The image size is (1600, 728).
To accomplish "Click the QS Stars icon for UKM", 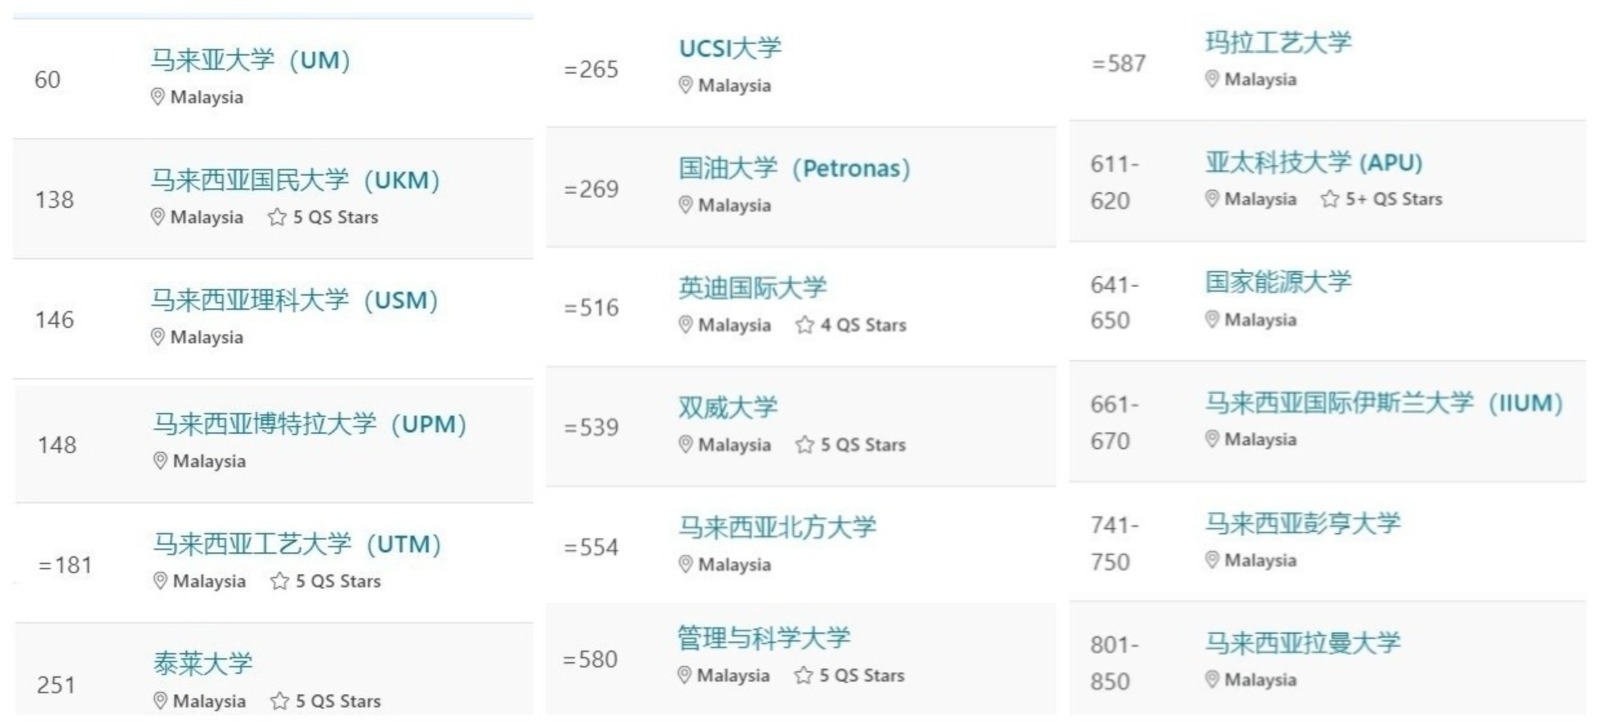I will point(277,217).
